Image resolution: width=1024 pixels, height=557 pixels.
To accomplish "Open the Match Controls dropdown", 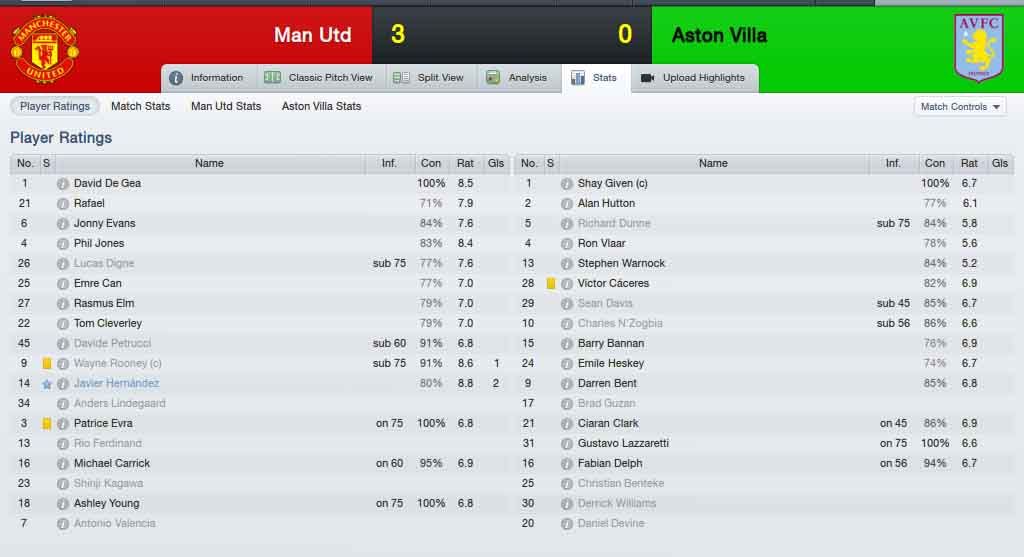I will [960, 106].
